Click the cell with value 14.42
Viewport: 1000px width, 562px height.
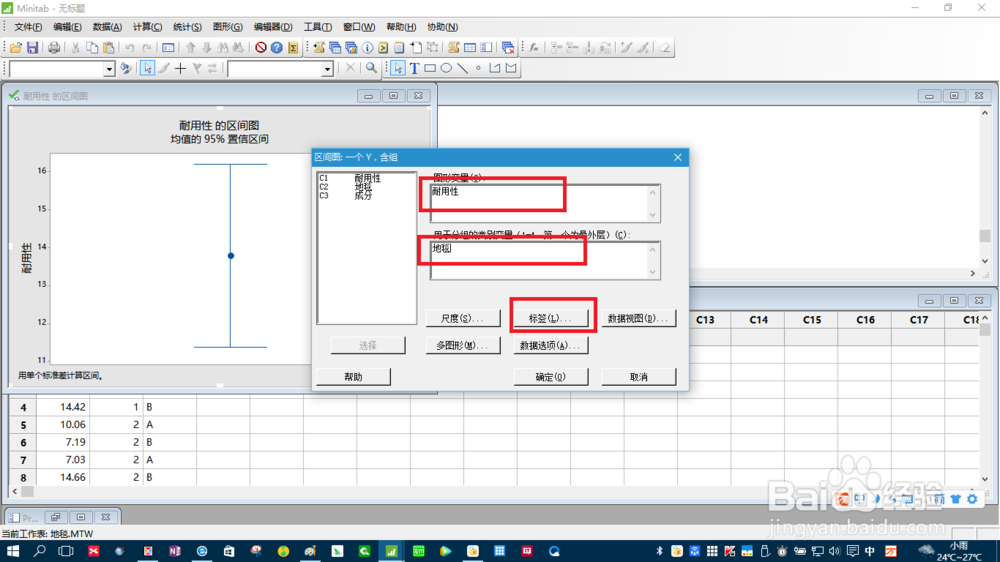point(62,406)
